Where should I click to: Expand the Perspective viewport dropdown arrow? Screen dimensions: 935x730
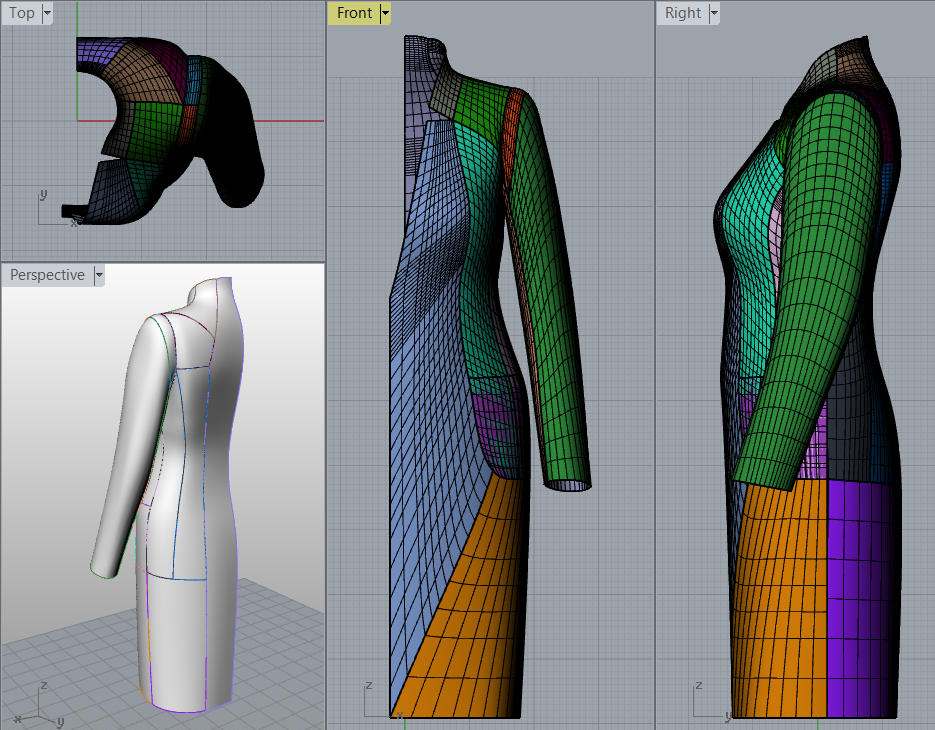coord(98,275)
